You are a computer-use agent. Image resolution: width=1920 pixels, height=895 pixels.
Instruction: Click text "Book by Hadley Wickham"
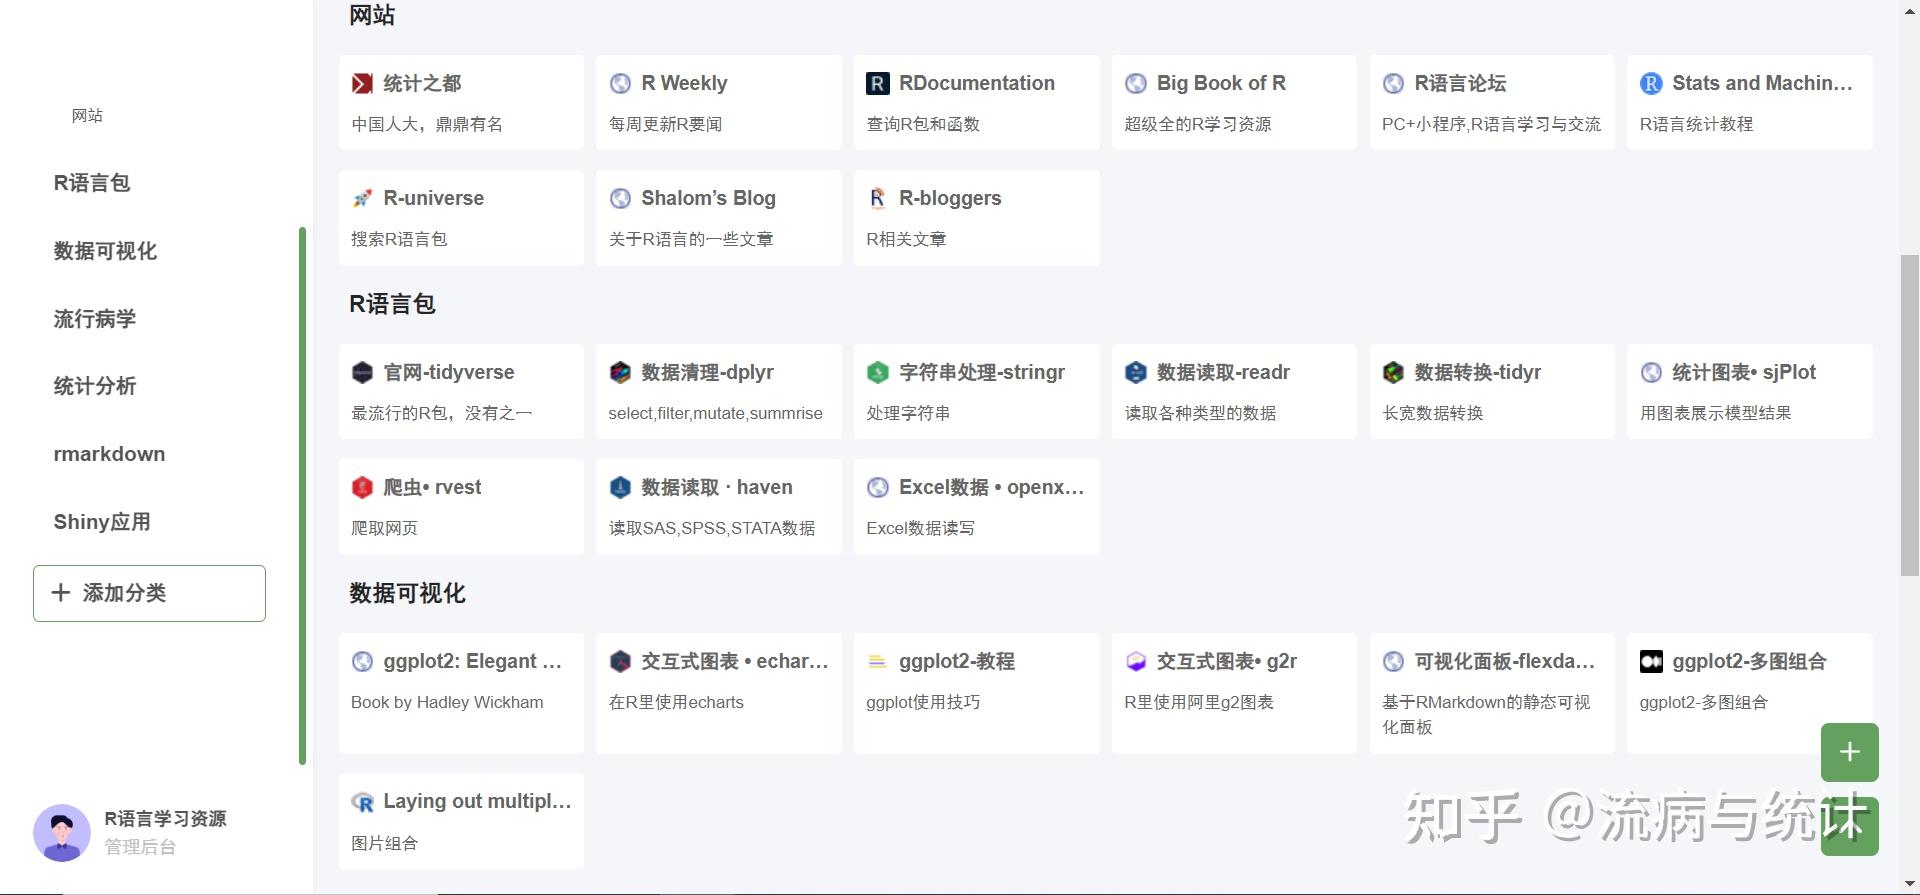point(447,703)
